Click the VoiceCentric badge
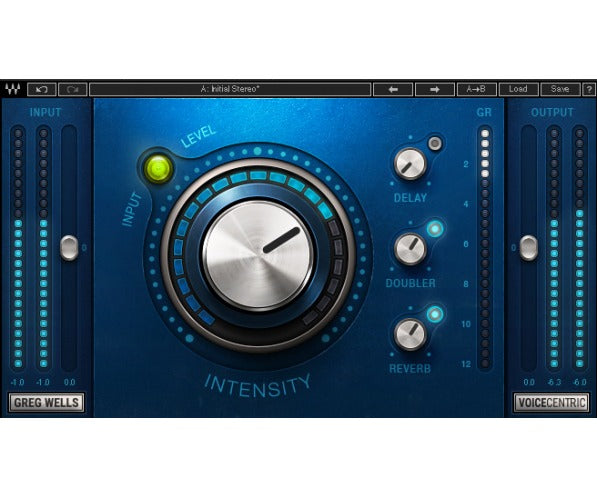Screen dimensions: 597x497 click(x=551, y=403)
